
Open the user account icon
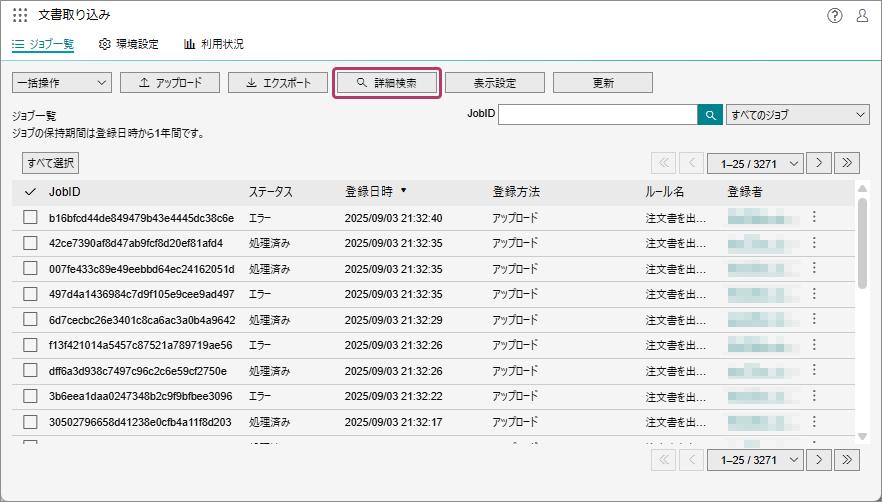(x=862, y=16)
